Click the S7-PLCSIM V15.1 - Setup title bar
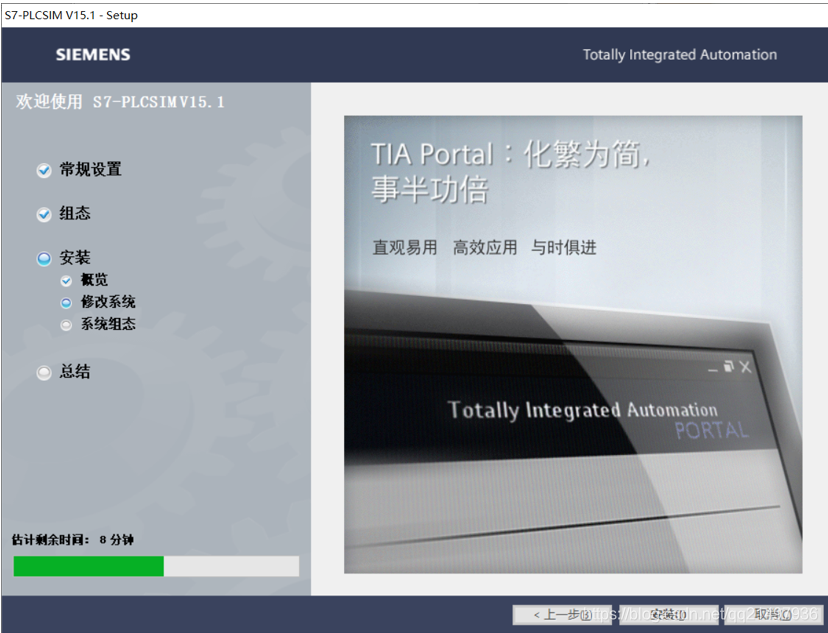Screen dimensions: 828x633 (414, 15)
